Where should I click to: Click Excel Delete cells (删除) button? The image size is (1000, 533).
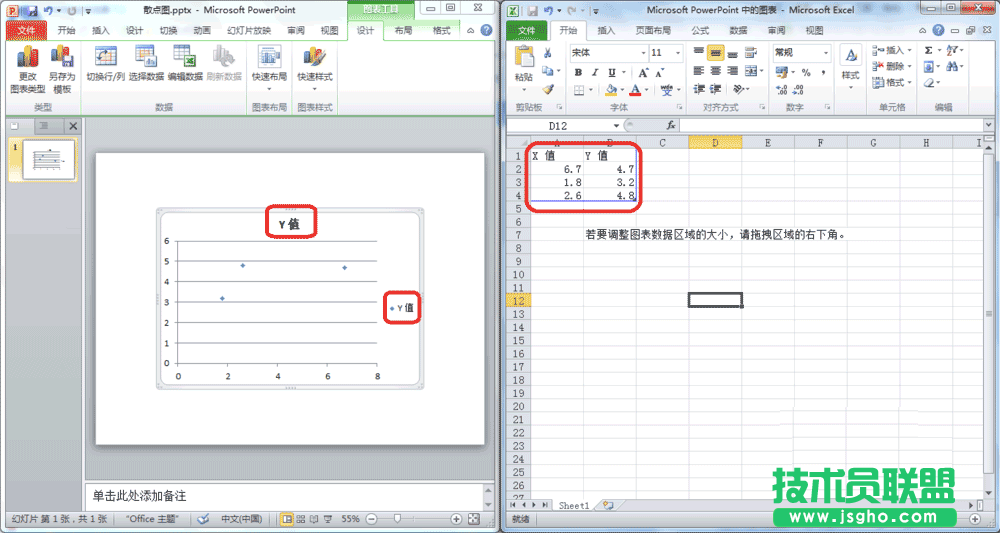point(890,66)
